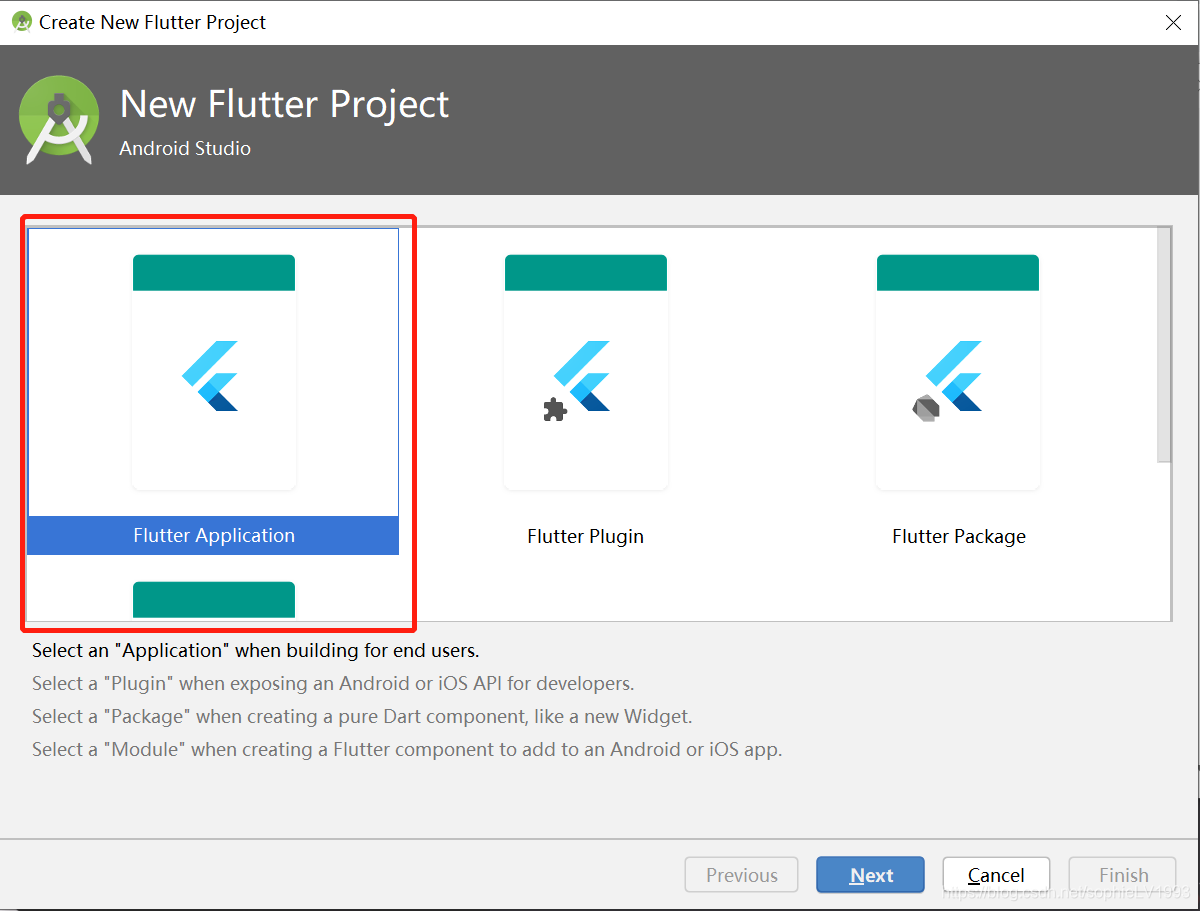Click the disabled Previous button

[742, 875]
